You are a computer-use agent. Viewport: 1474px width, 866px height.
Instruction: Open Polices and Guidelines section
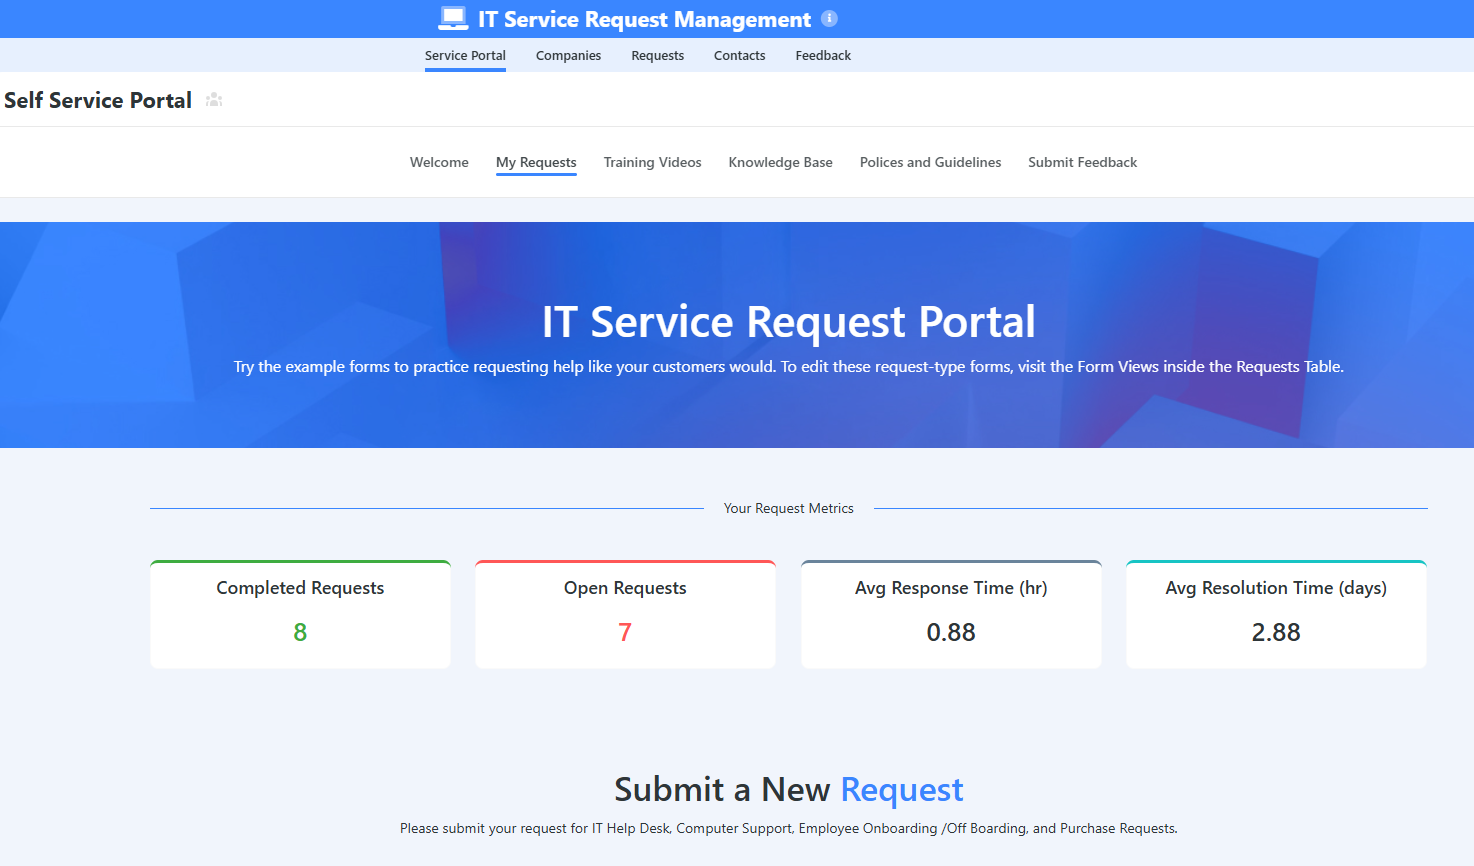[930, 162]
